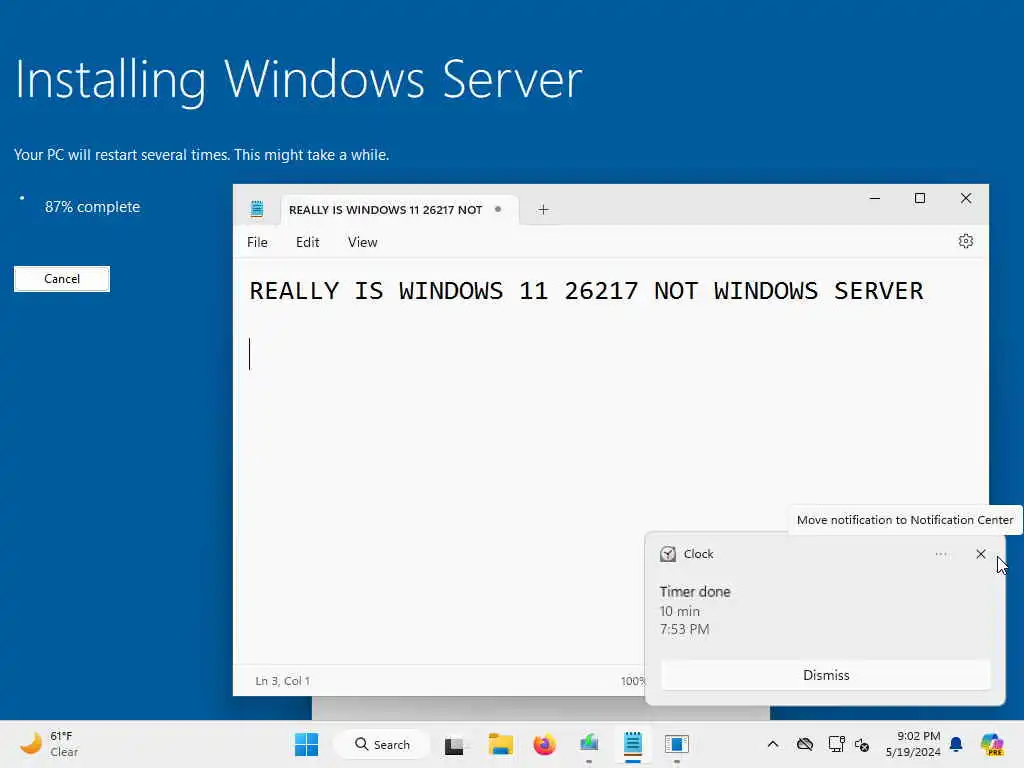The width and height of the screenshot is (1024, 768).
Task: Close the Notepad window
Action: (x=966, y=198)
